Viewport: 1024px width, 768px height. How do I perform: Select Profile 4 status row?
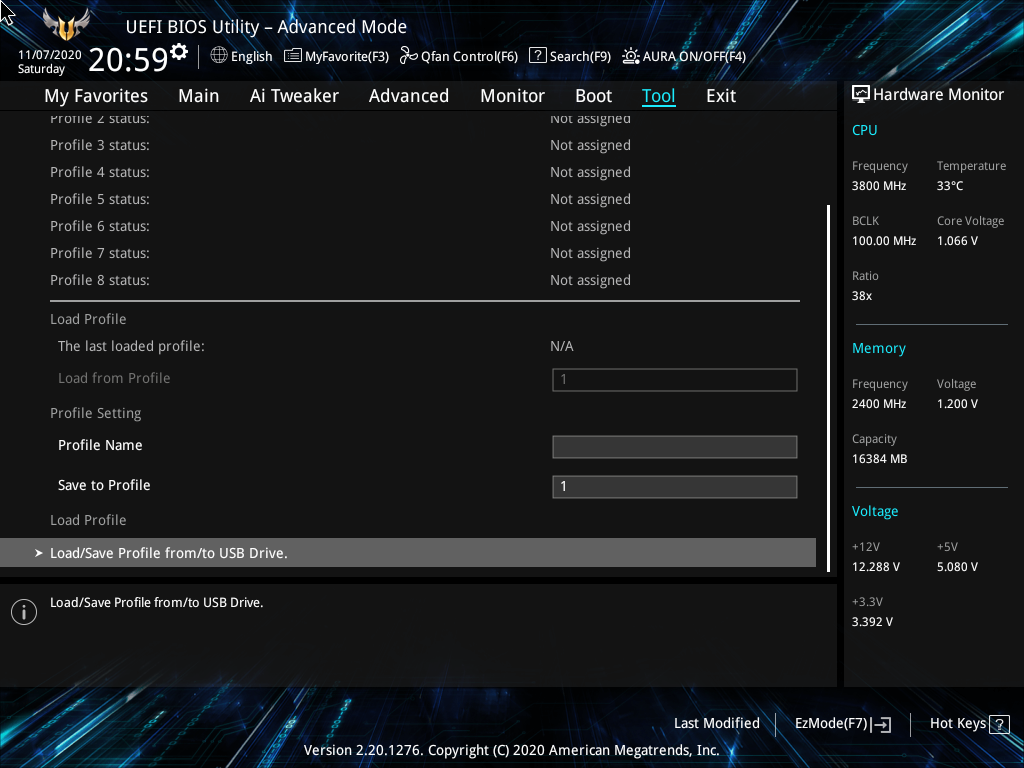tap(424, 172)
